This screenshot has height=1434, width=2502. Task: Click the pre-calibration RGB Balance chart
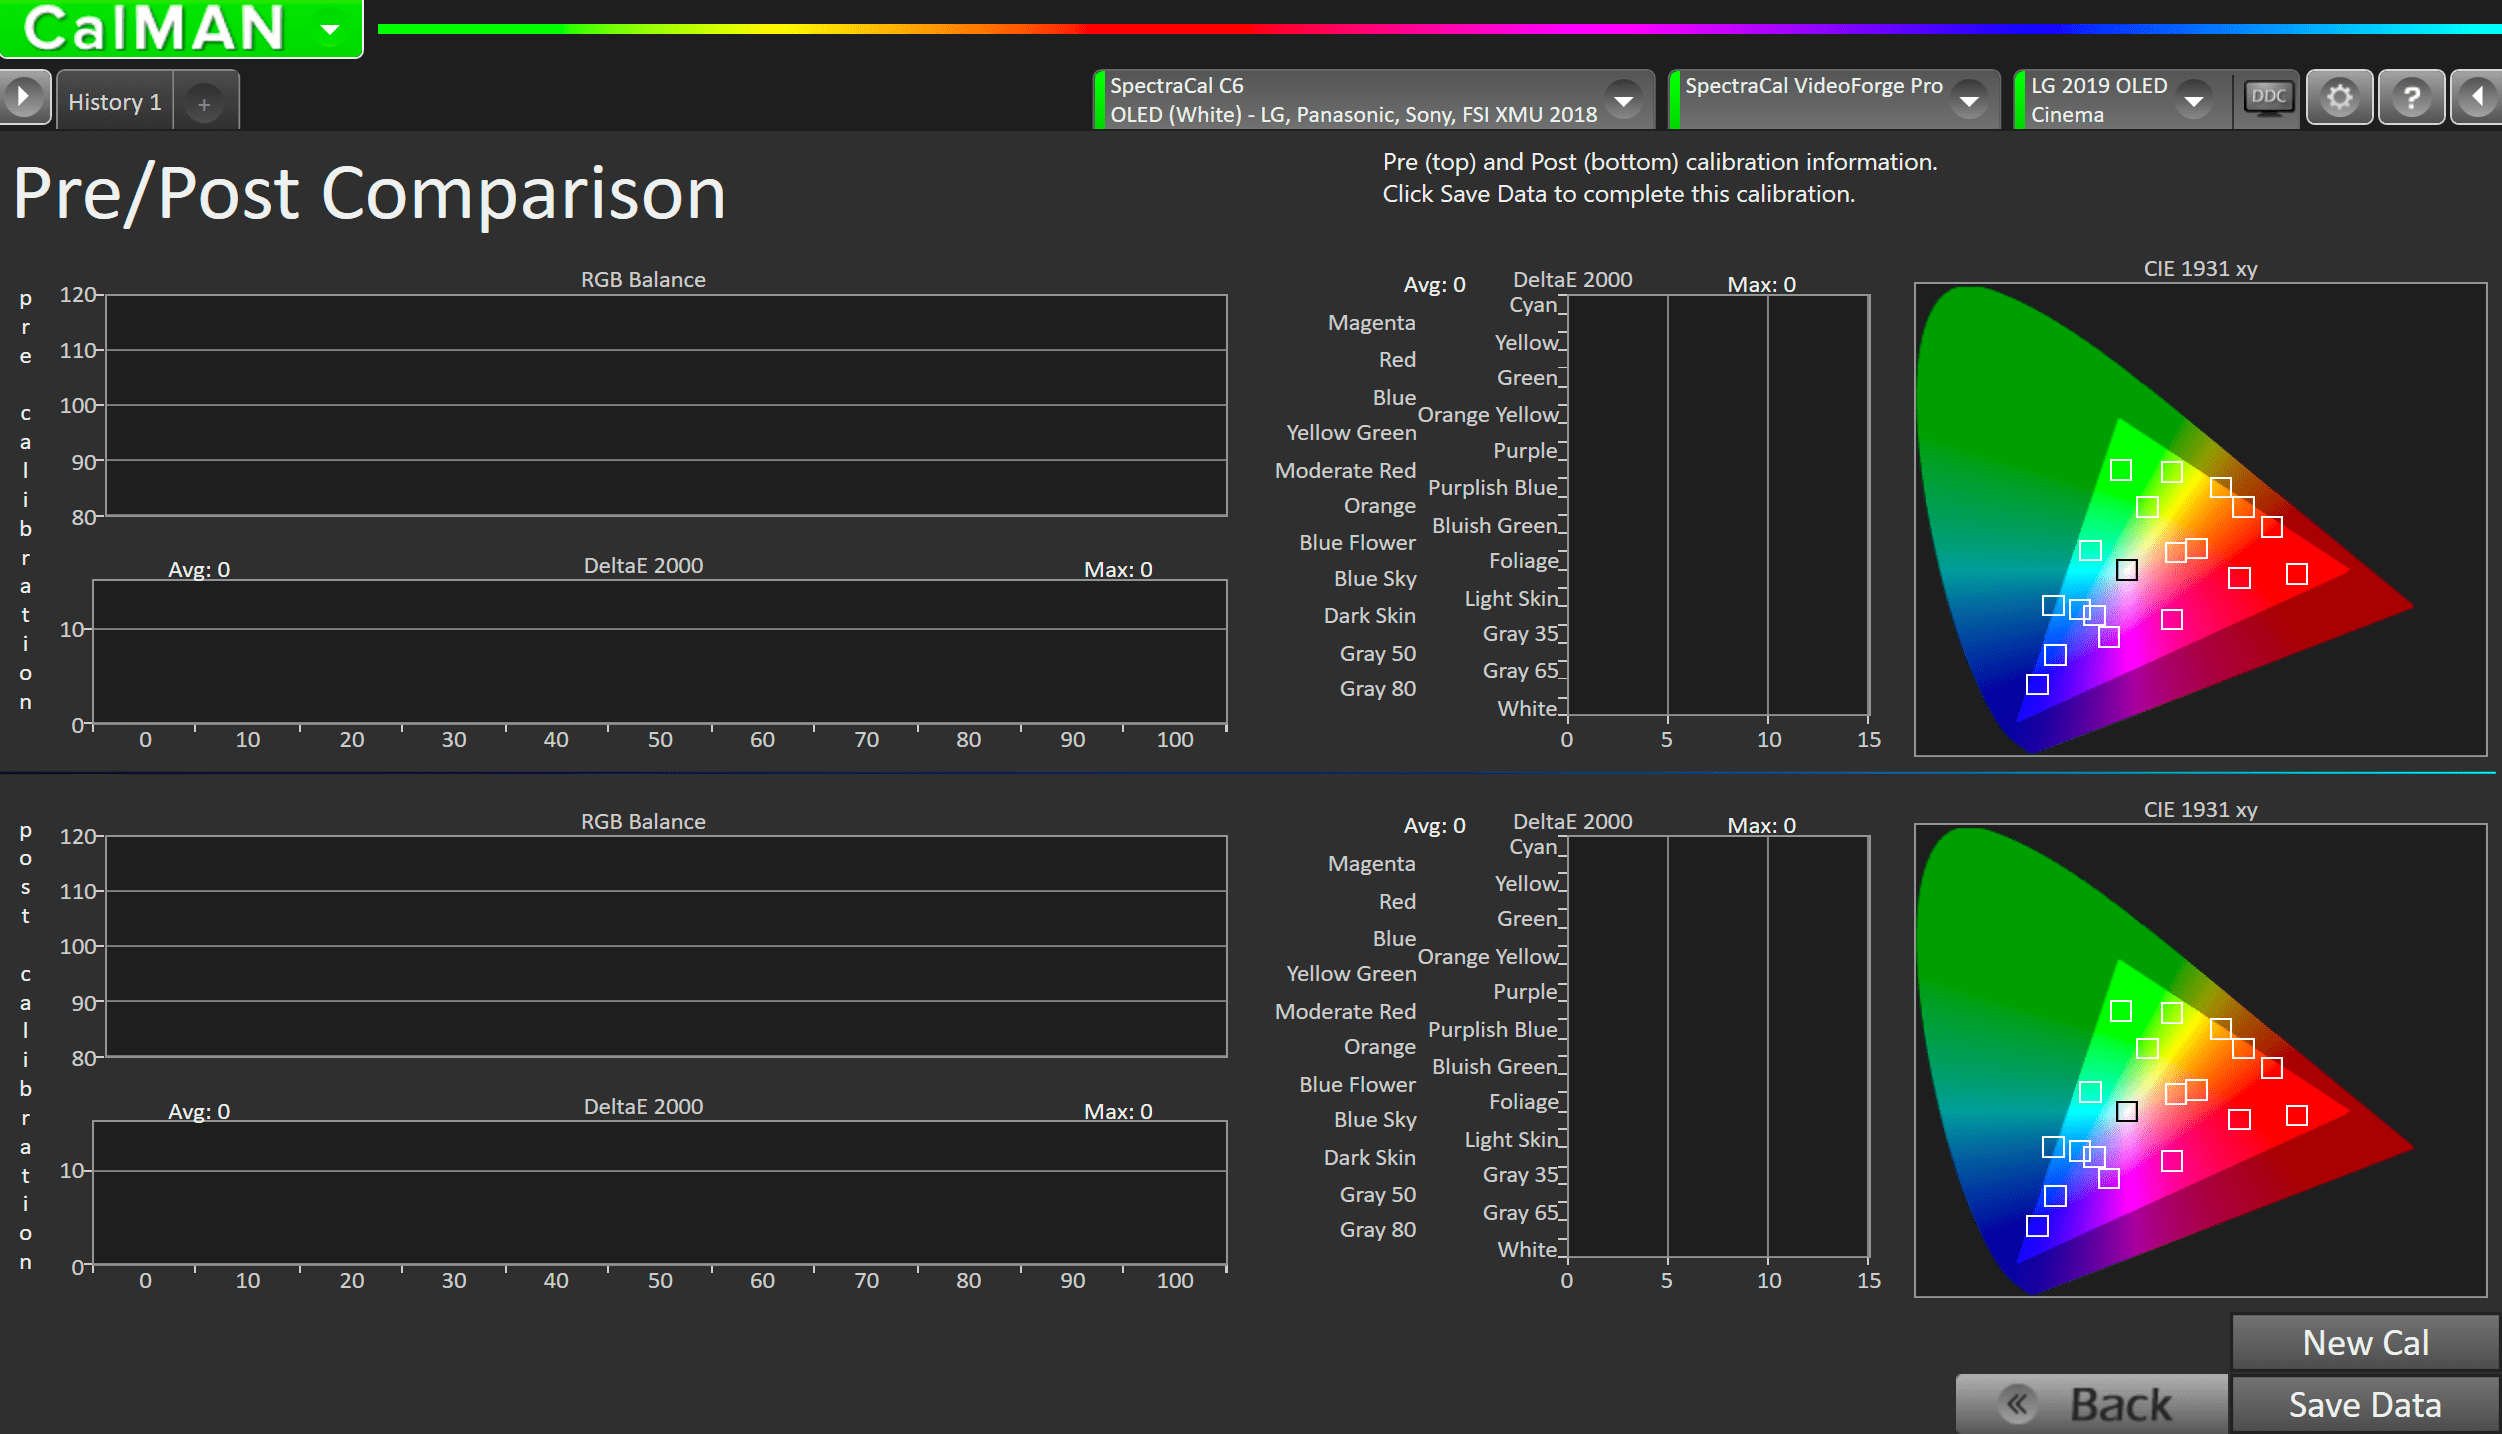coord(666,405)
